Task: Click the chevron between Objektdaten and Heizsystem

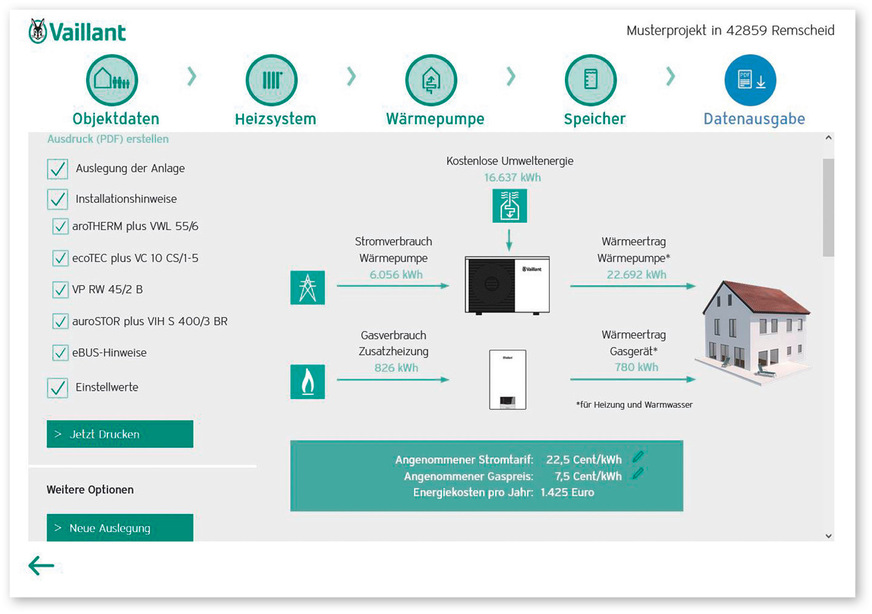Action: tap(192, 75)
